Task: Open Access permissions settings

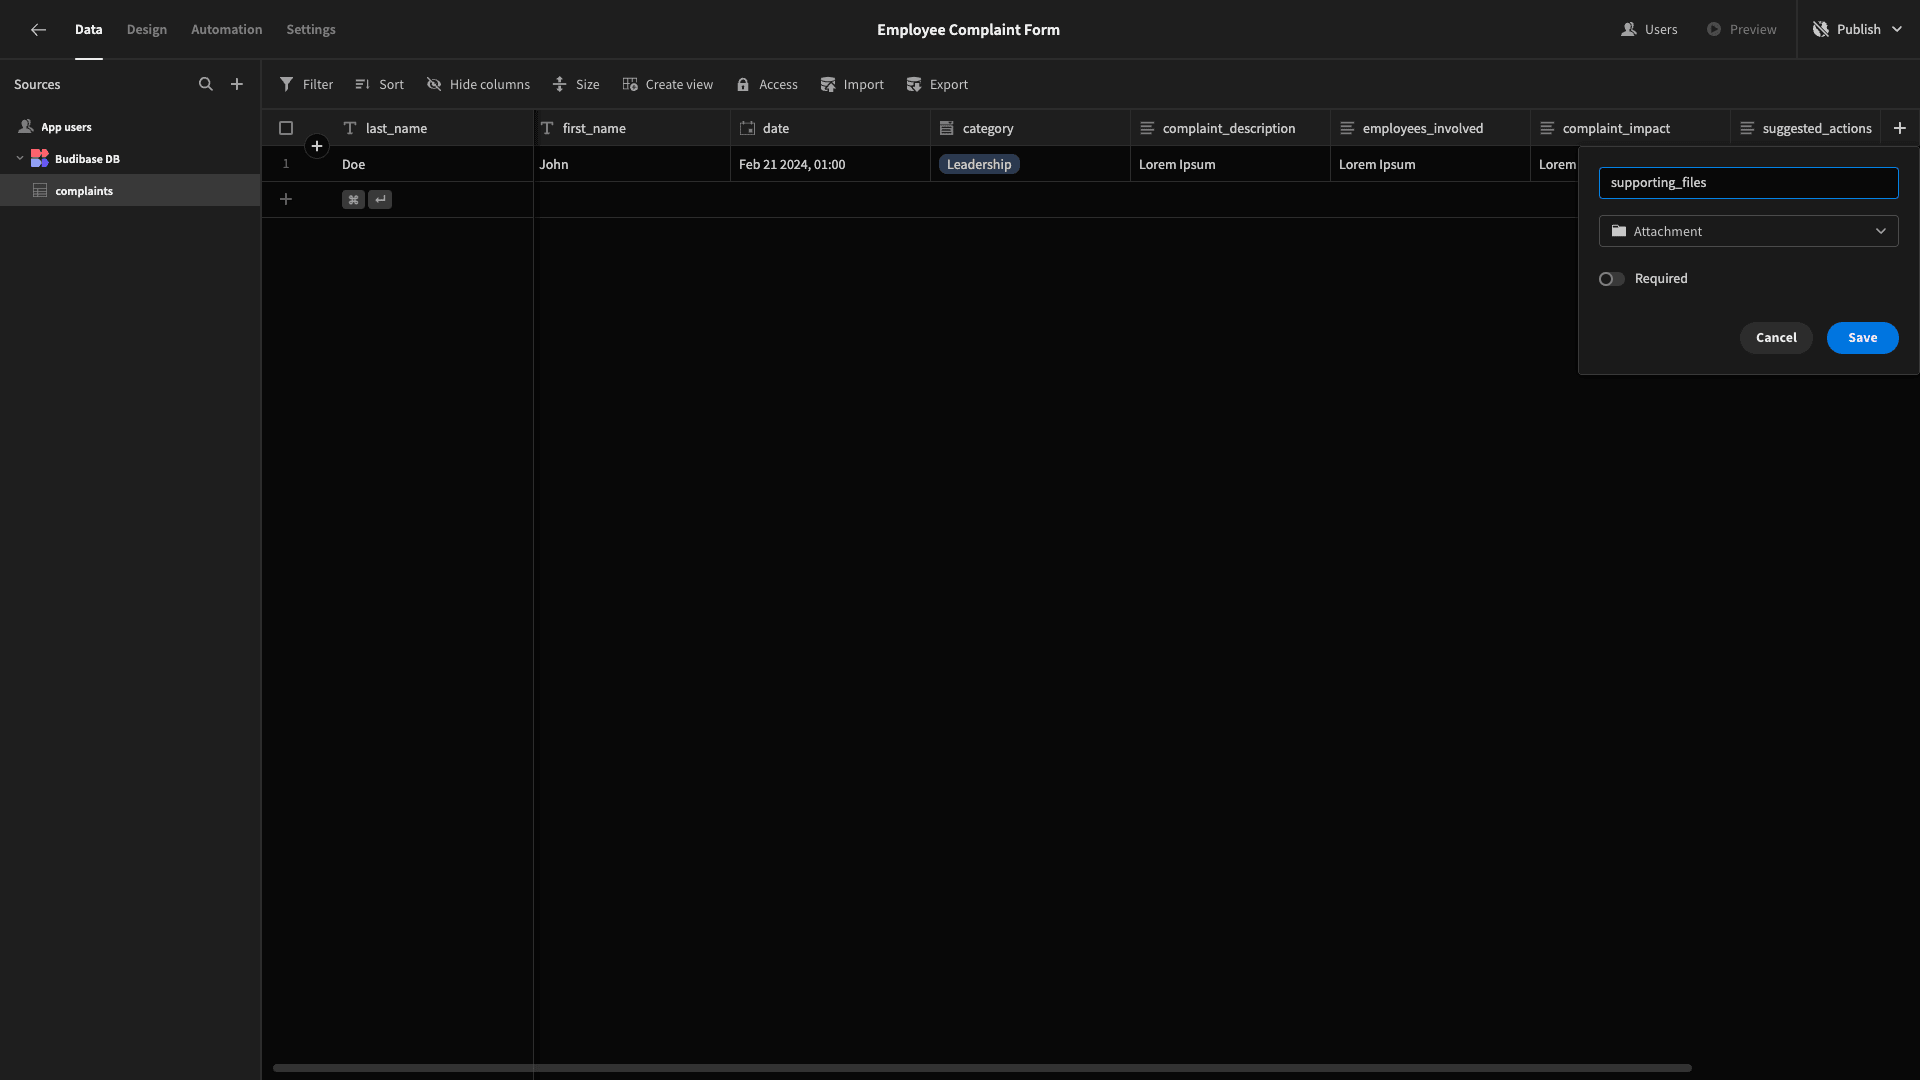Action: tap(767, 85)
